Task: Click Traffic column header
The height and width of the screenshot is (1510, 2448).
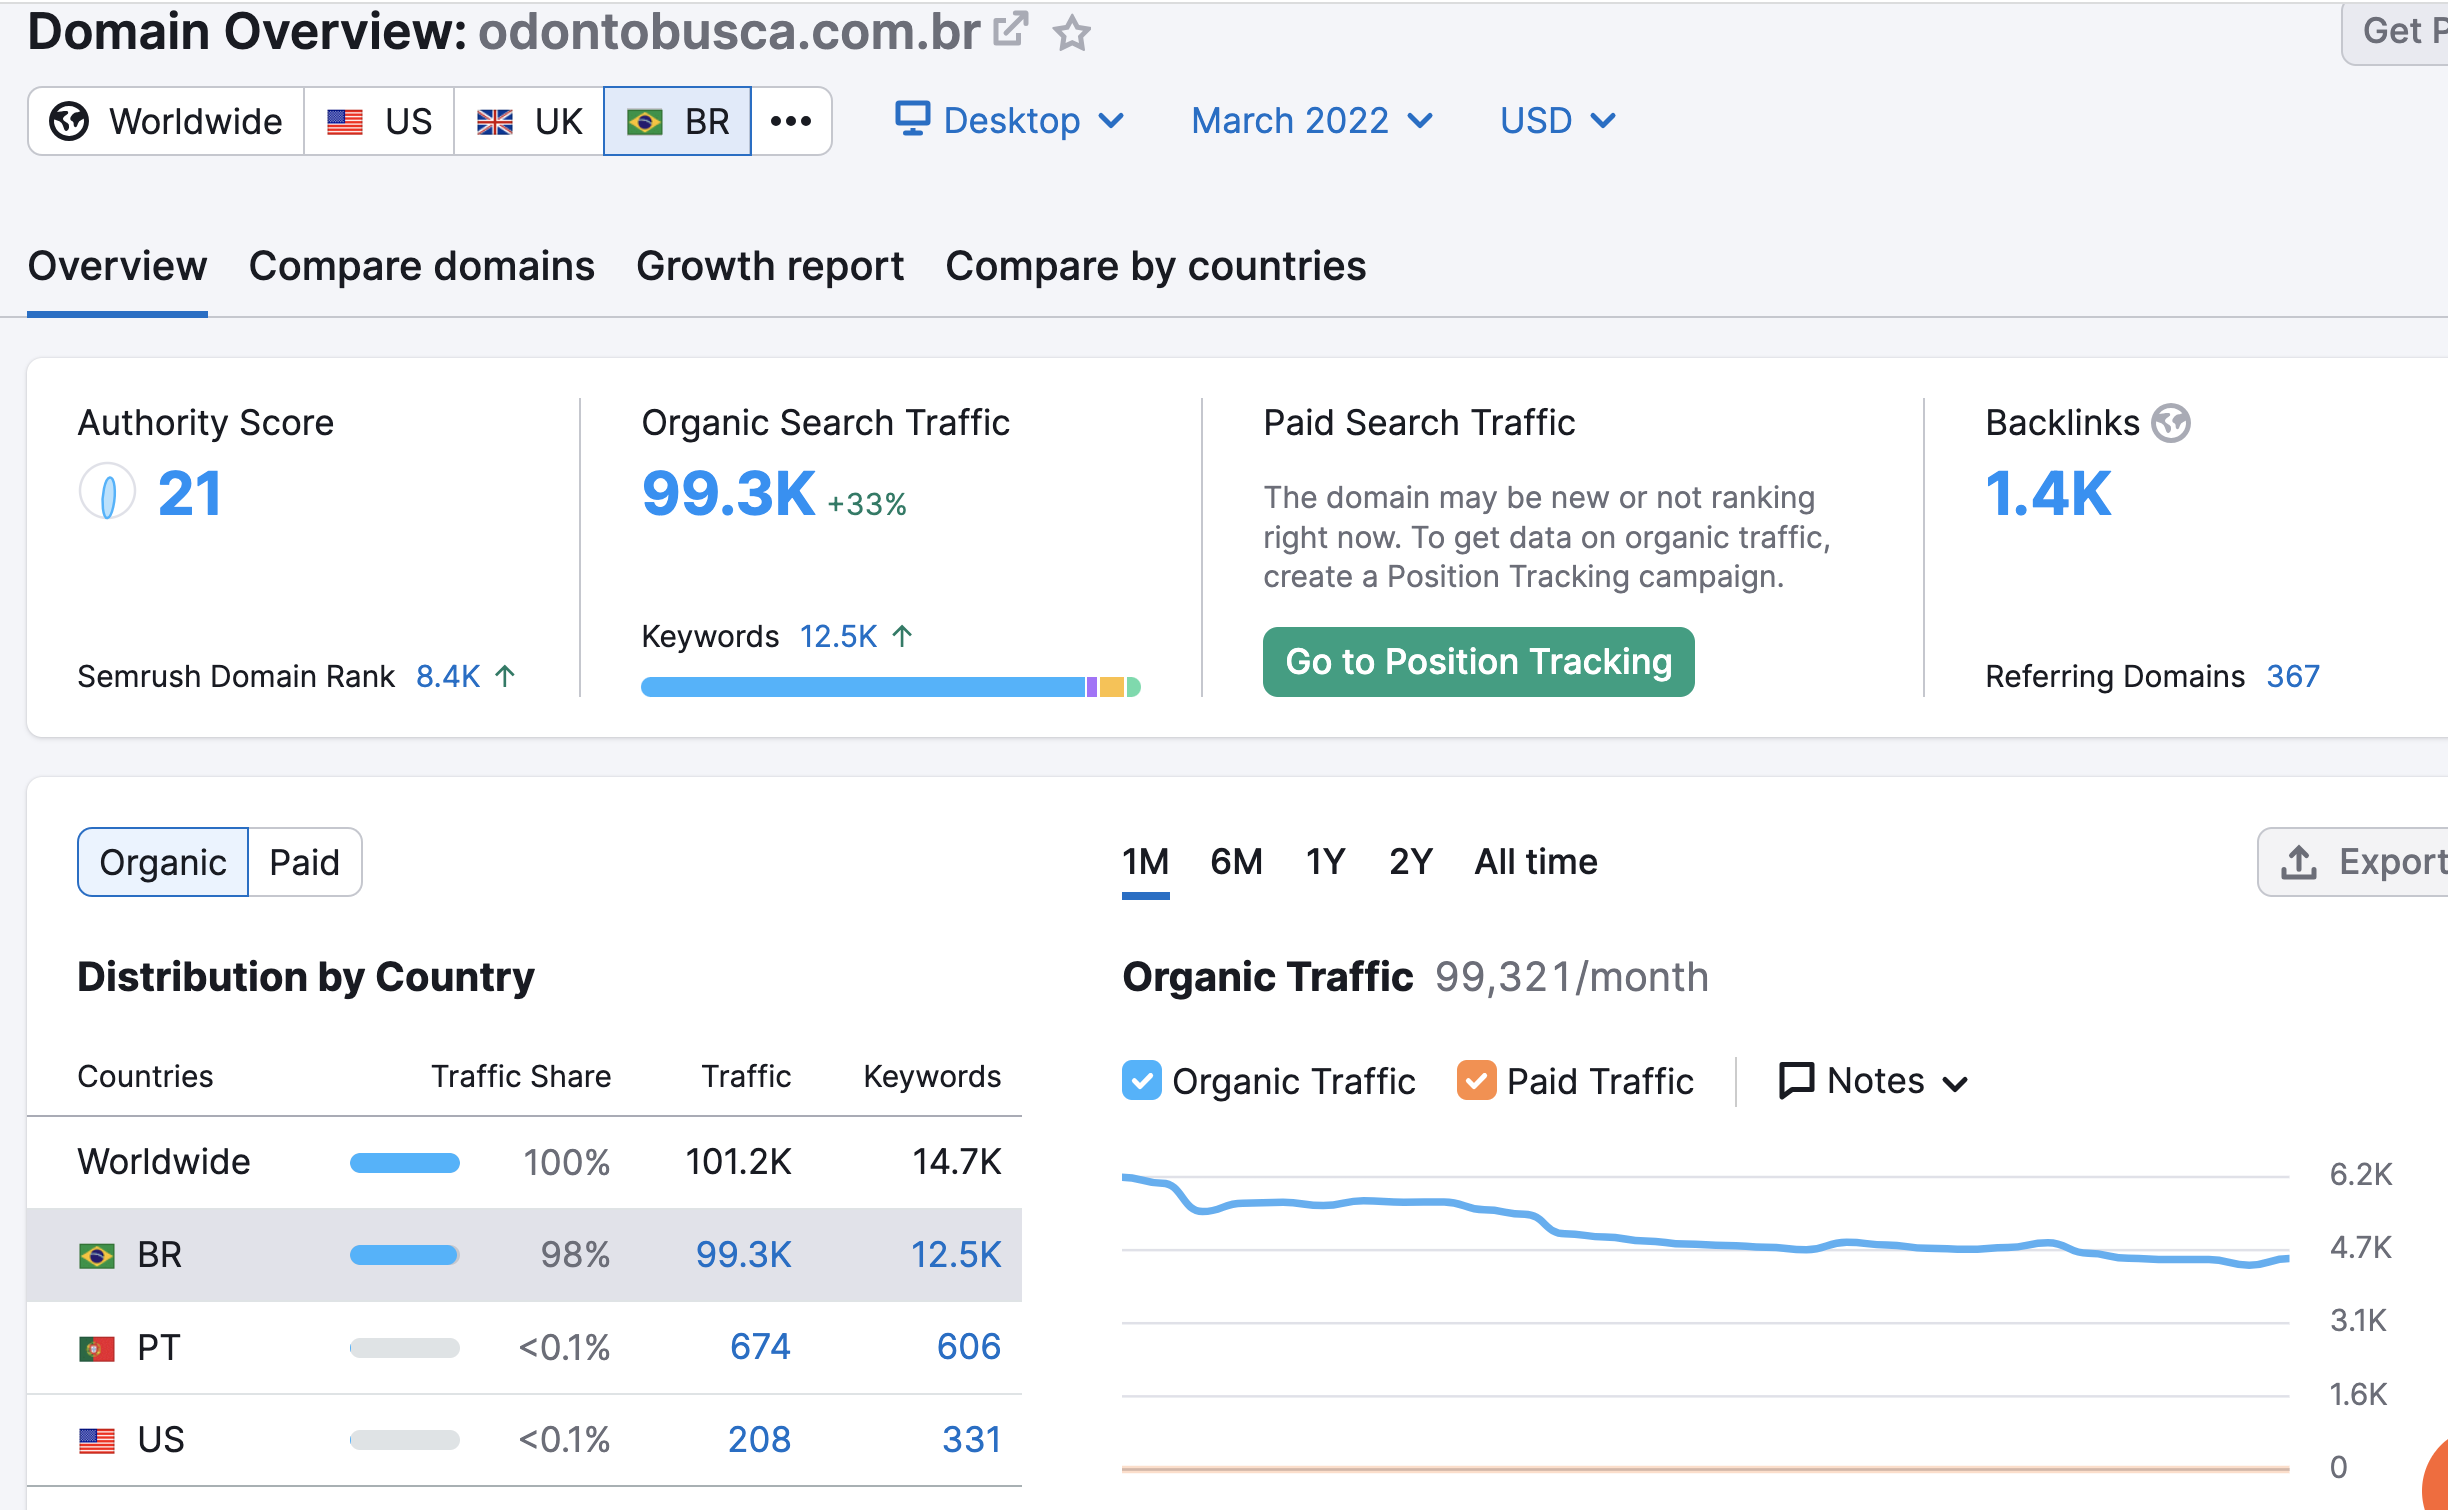Action: coord(746,1076)
